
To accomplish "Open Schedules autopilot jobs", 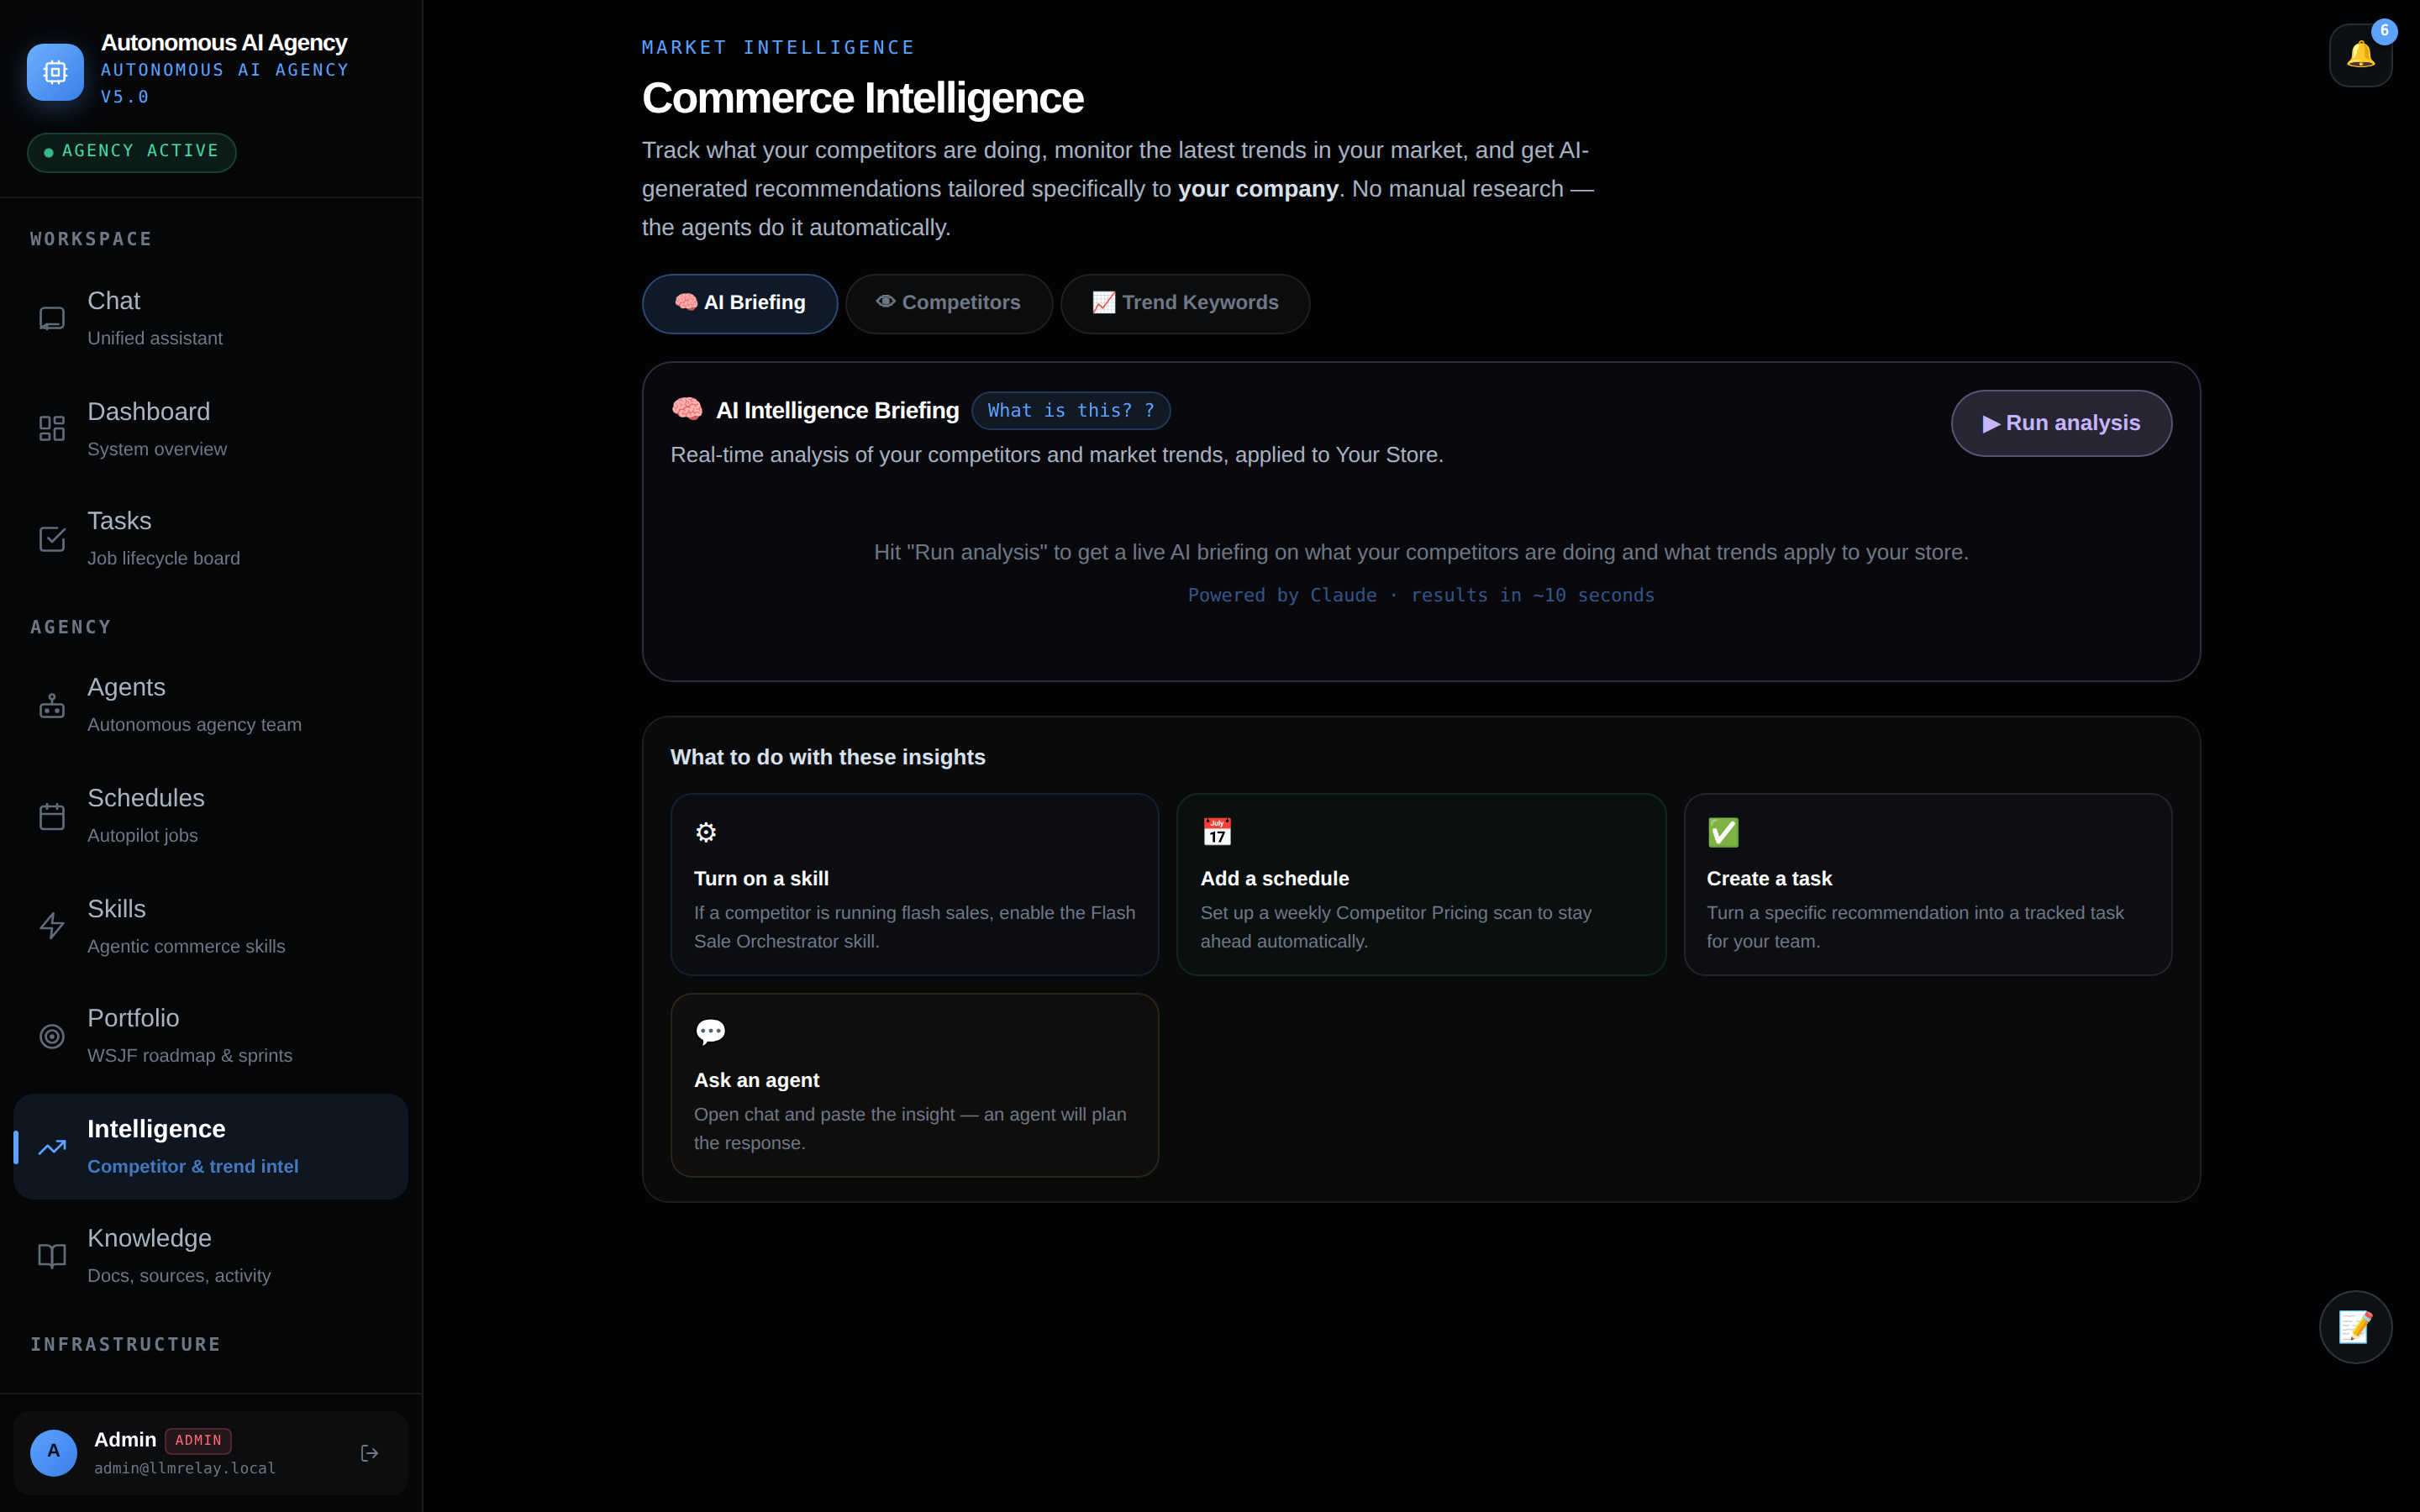I will [211, 816].
